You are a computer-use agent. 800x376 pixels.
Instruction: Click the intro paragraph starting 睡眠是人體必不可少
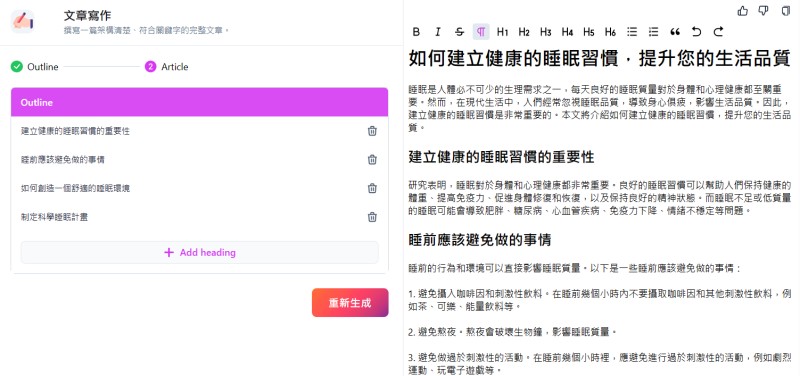click(x=600, y=108)
